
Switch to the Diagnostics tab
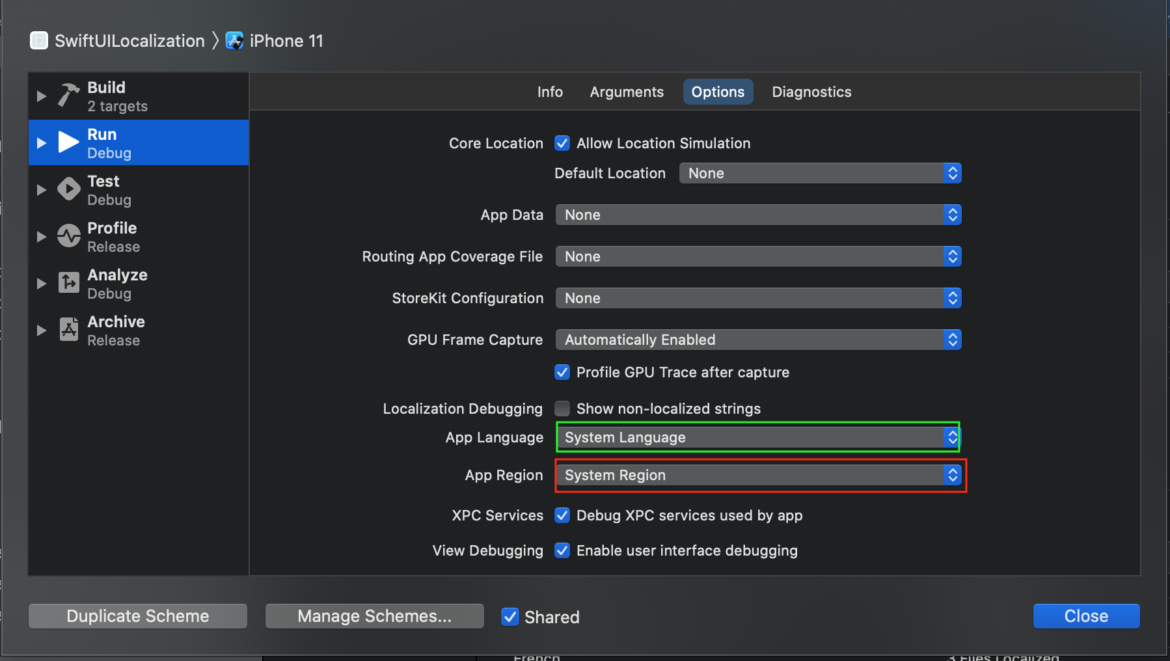click(811, 92)
